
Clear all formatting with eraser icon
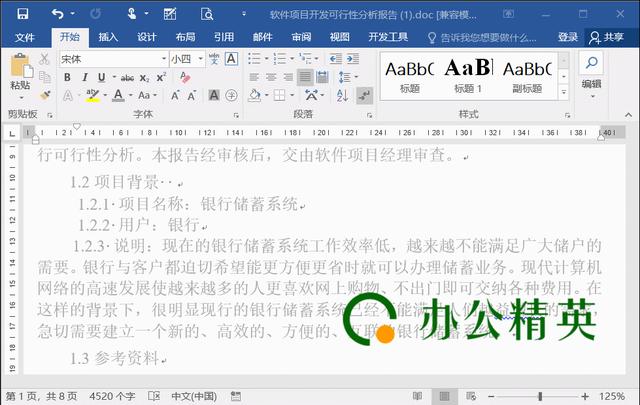point(185,77)
